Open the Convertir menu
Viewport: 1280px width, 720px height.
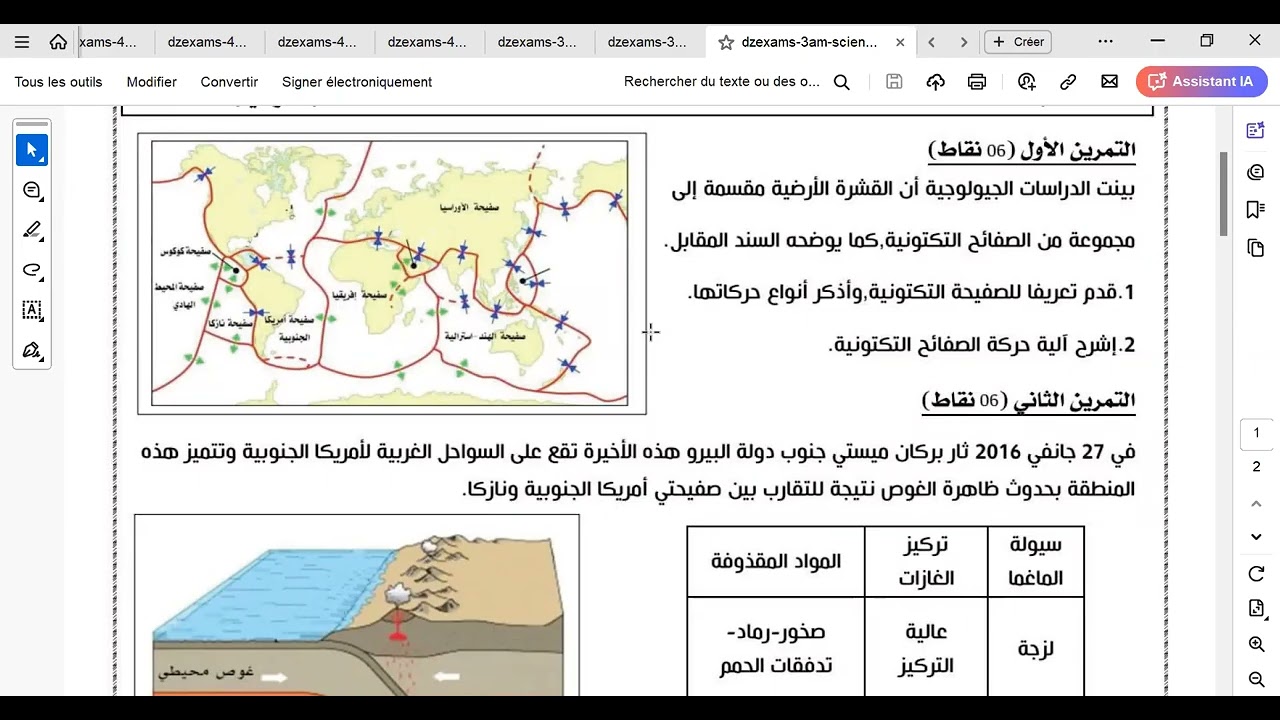[229, 82]
